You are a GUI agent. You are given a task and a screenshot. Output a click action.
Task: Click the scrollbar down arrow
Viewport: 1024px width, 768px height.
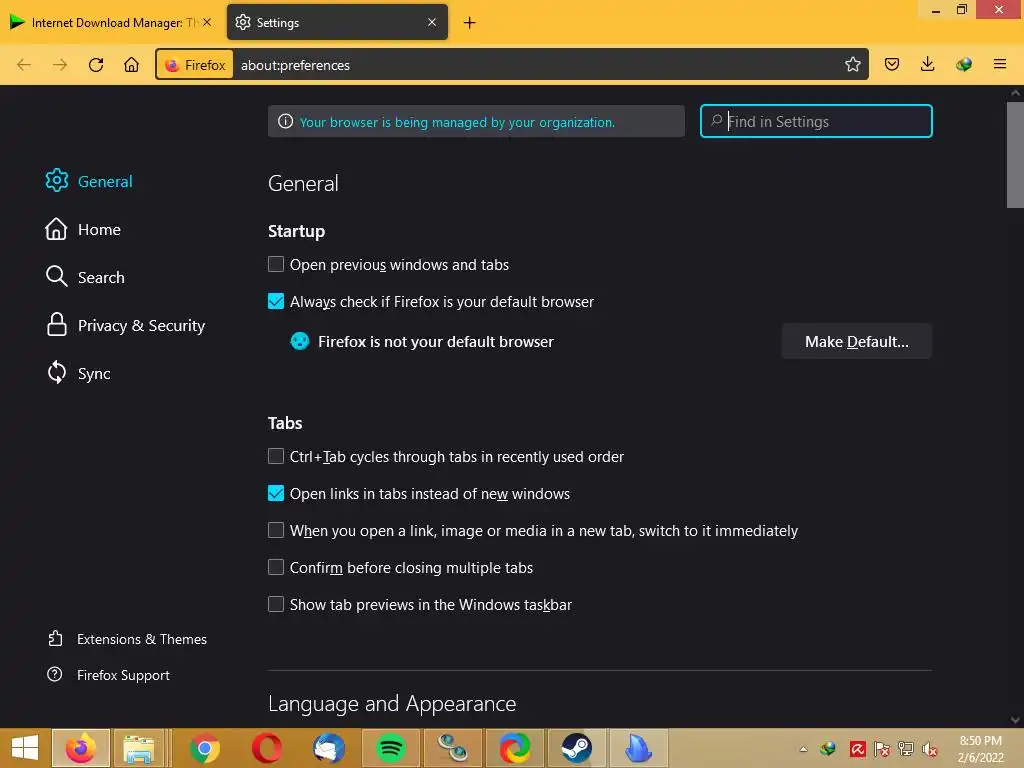pyautogui.click(x=1015, y=720)
